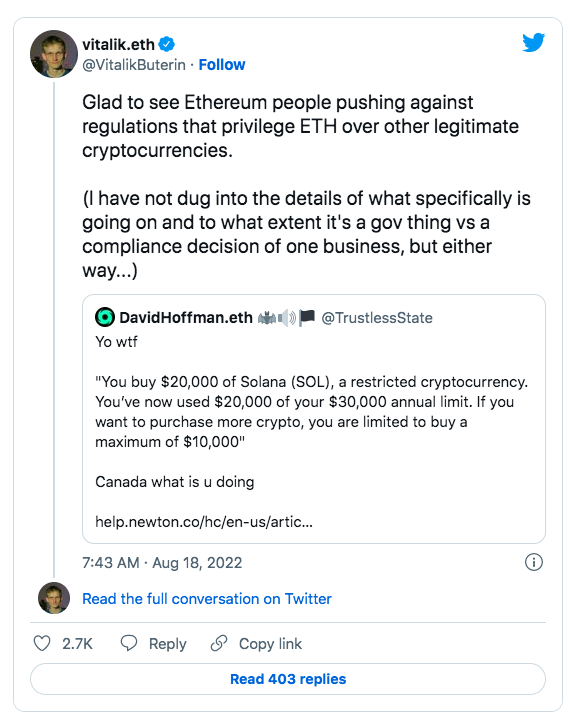
Task: Click the blue verified checkmark badge
Action: point(166,44)
